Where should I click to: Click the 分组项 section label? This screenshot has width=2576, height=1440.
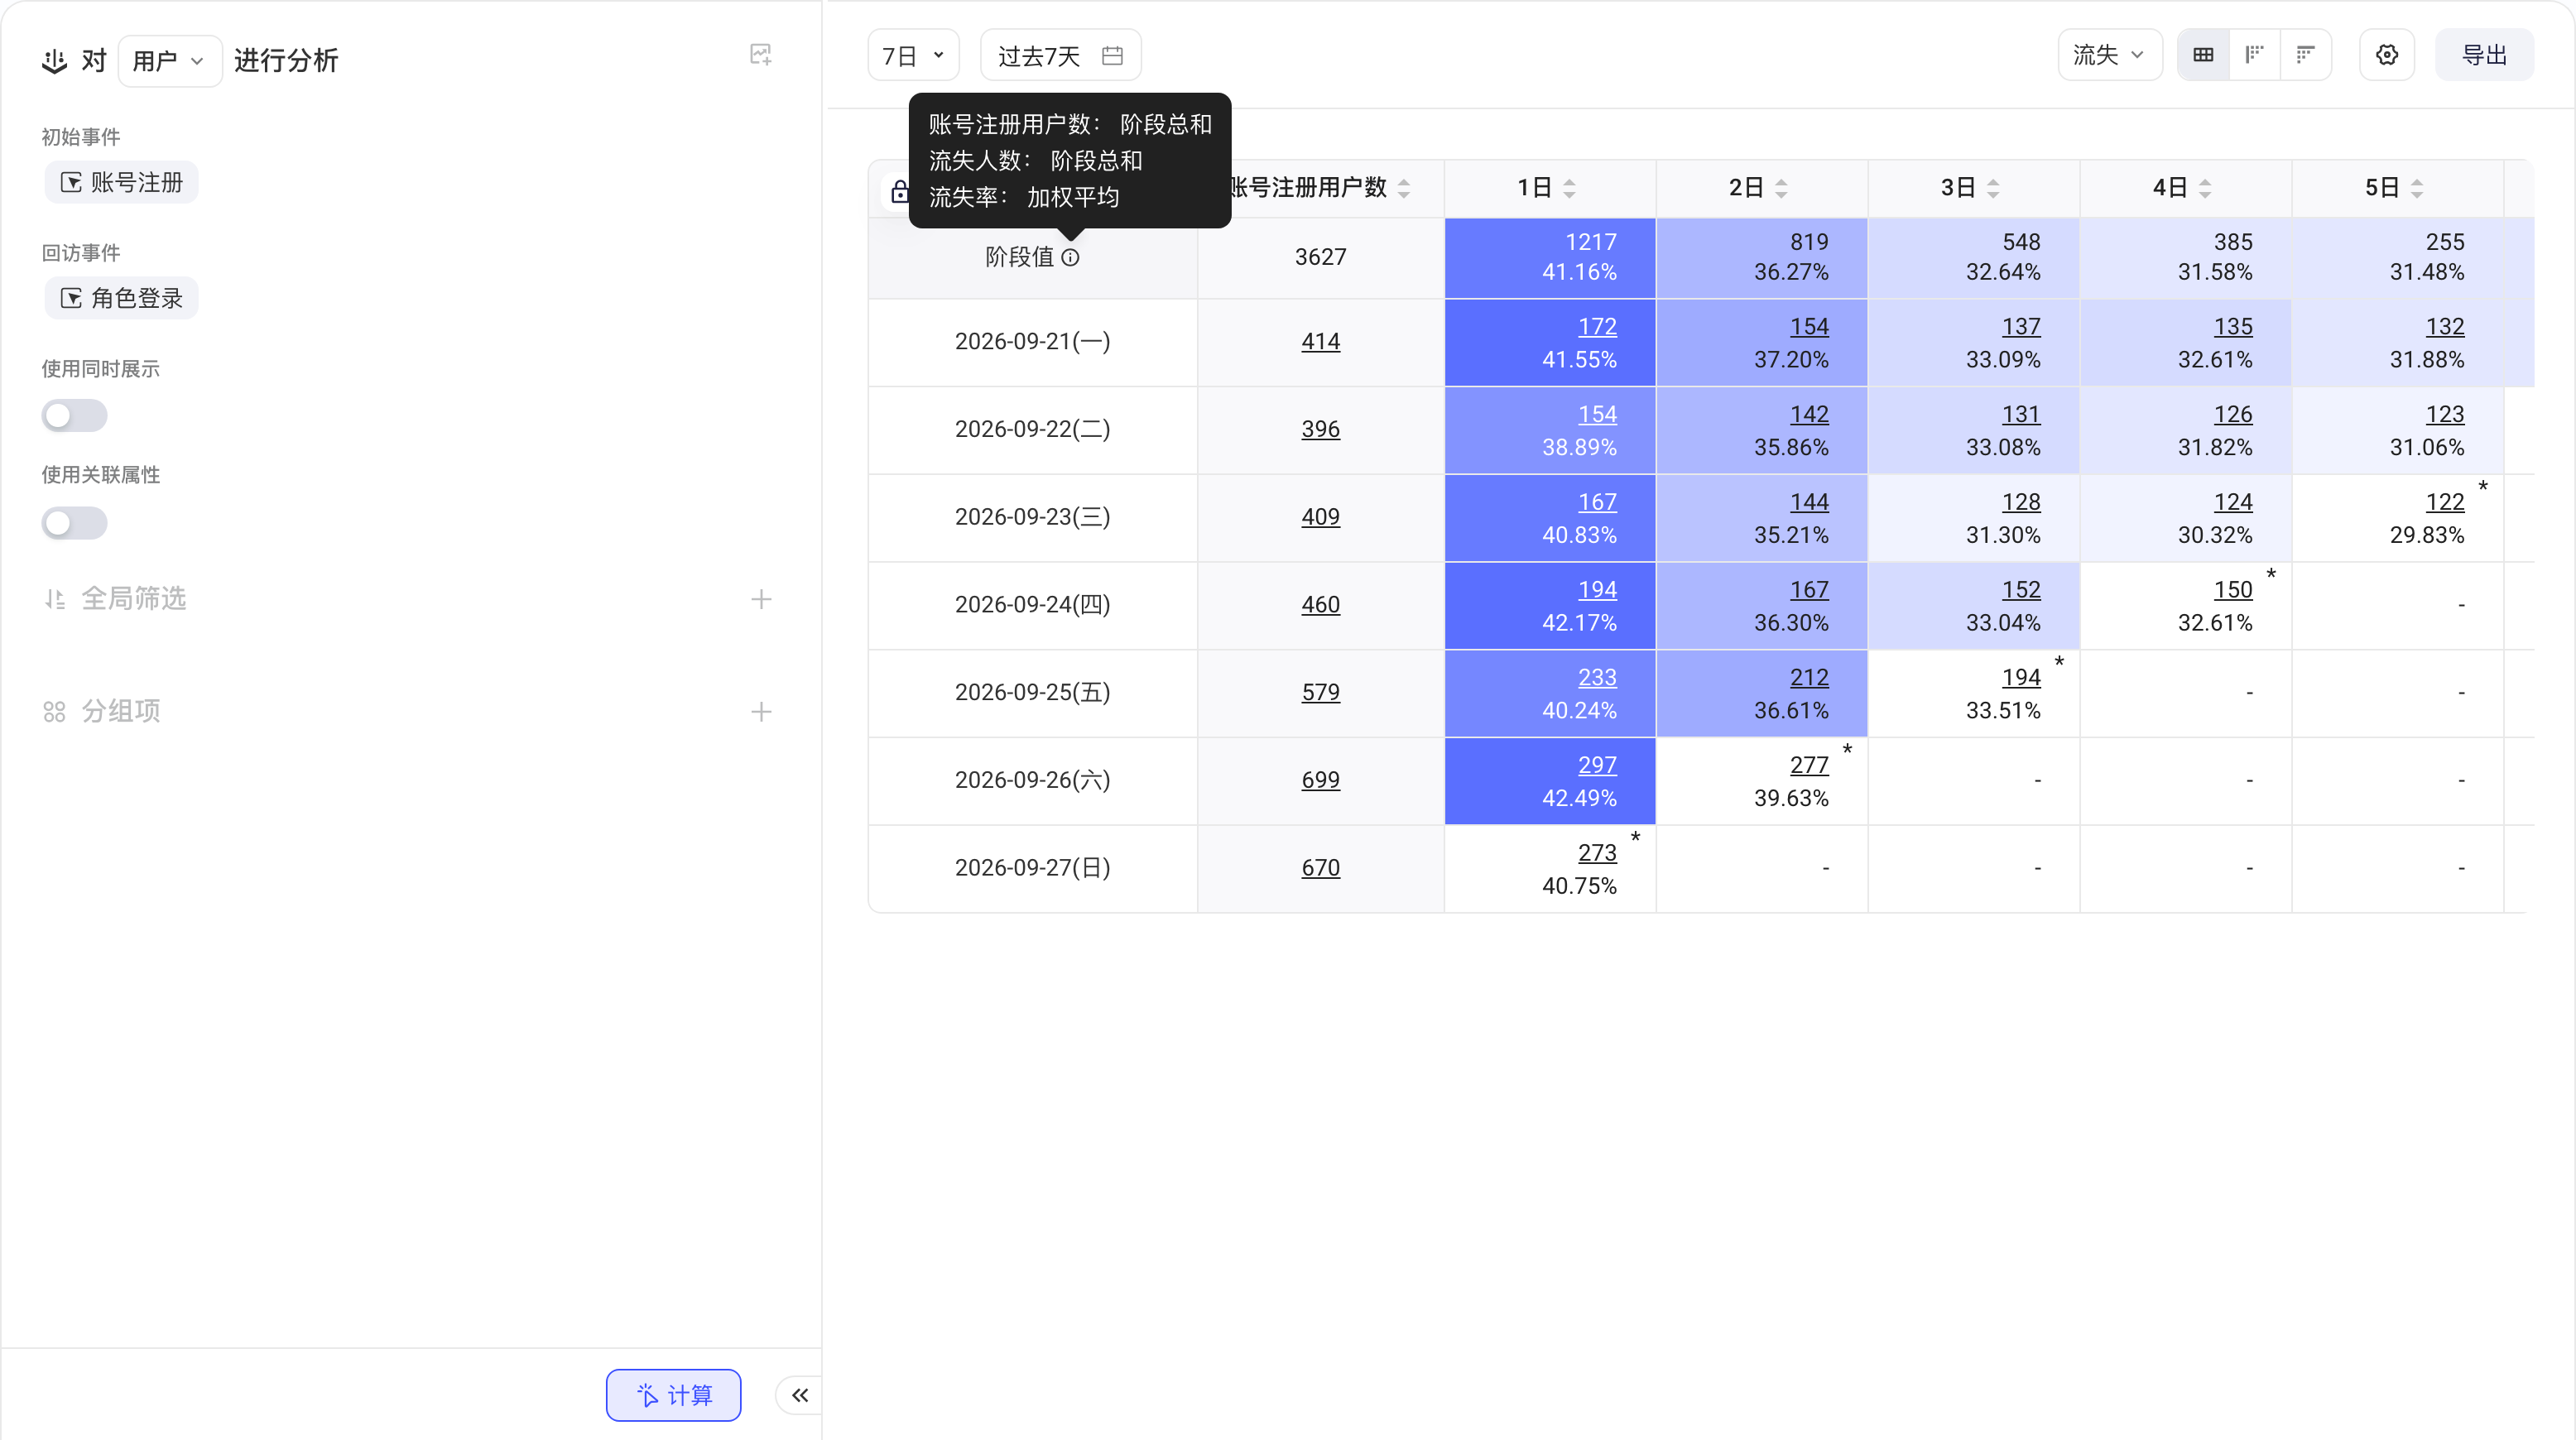[121, 711]
